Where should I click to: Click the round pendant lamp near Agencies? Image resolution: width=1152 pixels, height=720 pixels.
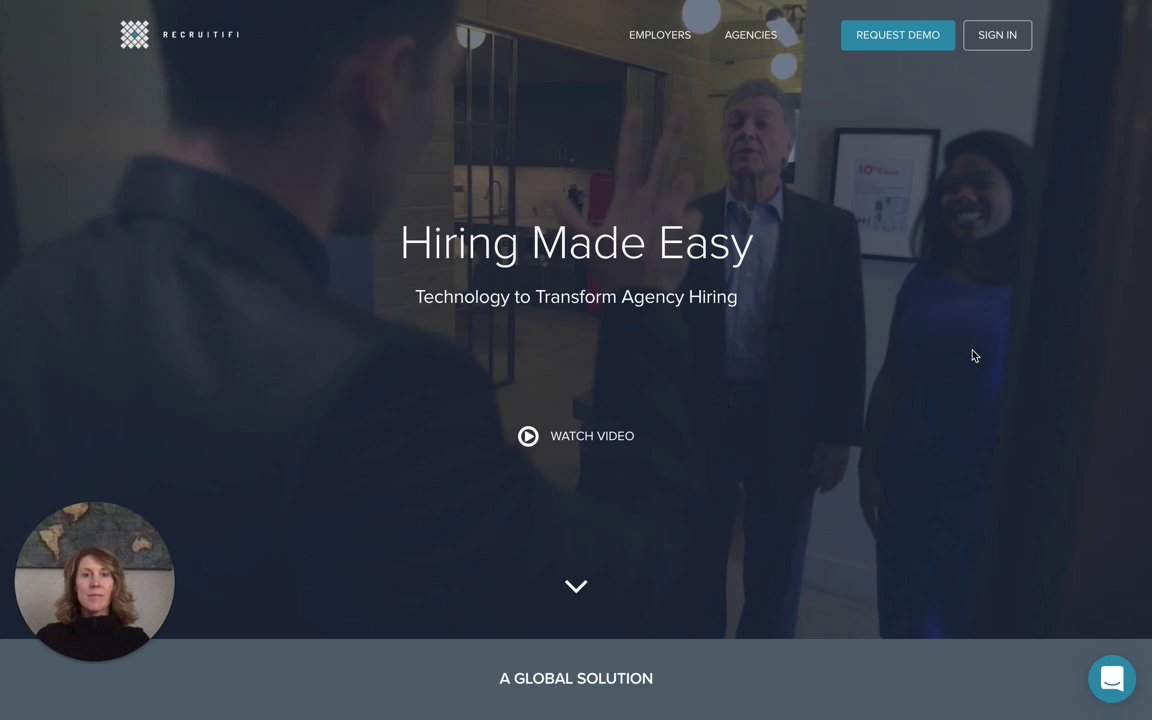pyautogui.click(x=784, y=65)
